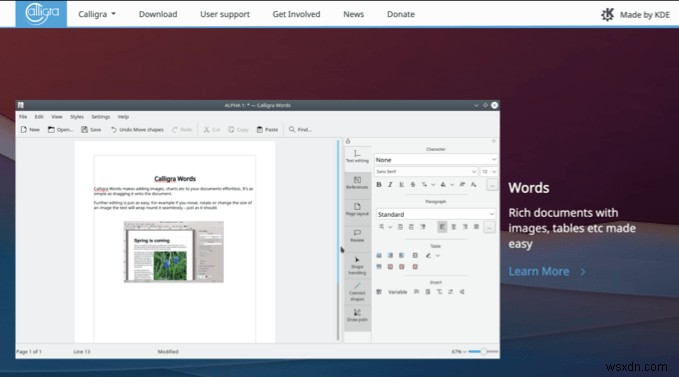This screenshot has width=679, height=377.
Task: Open the Styles menu
Action: coord(77,117)
